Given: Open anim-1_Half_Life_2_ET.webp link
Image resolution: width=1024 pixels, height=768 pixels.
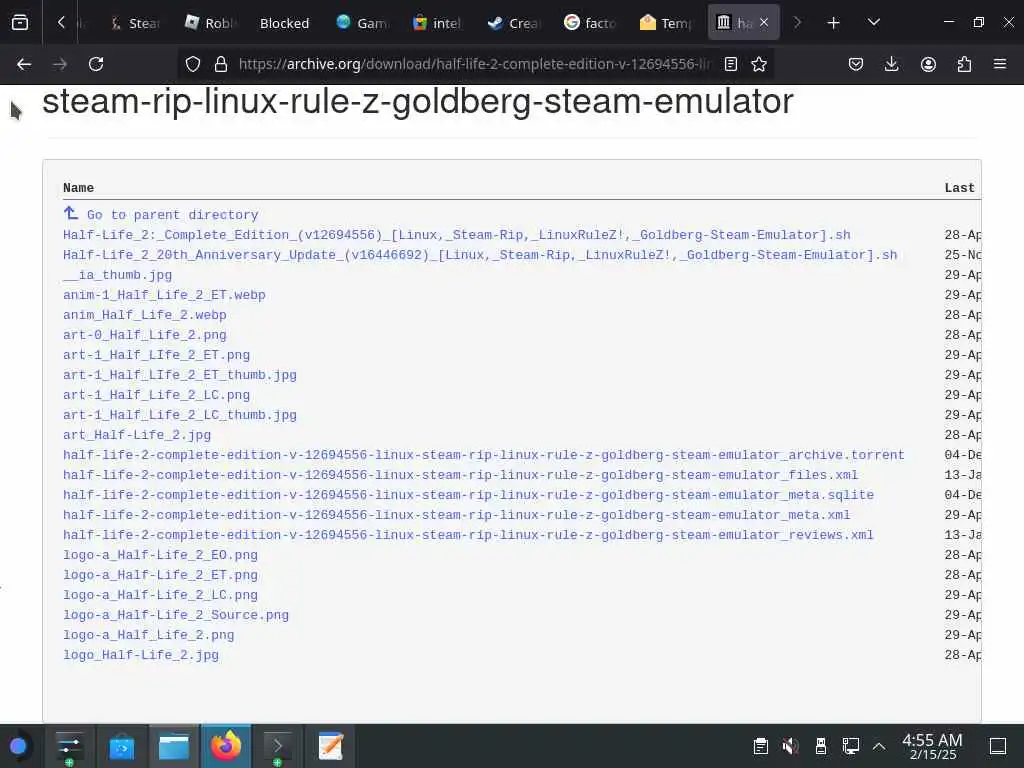Looking at the screenshot, I should coord(164,295).
